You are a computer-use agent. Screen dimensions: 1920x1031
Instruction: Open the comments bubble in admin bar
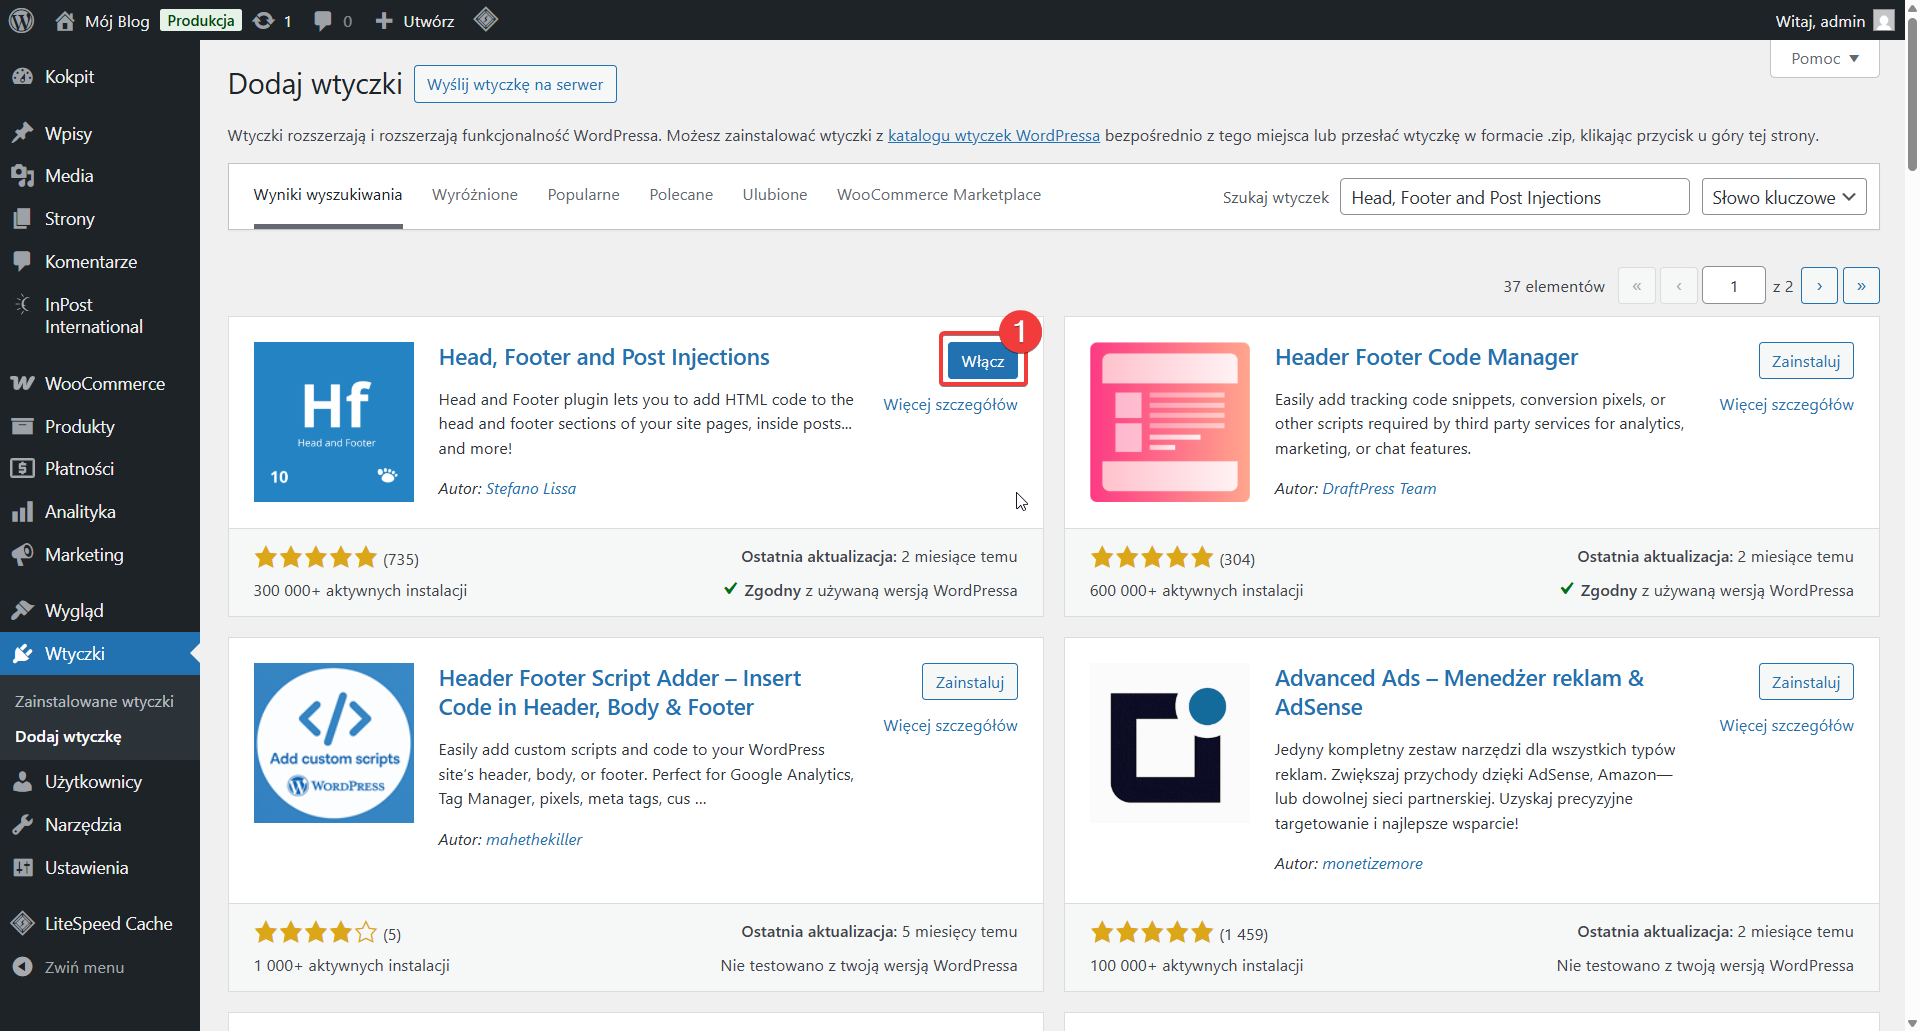coord(322,21)
